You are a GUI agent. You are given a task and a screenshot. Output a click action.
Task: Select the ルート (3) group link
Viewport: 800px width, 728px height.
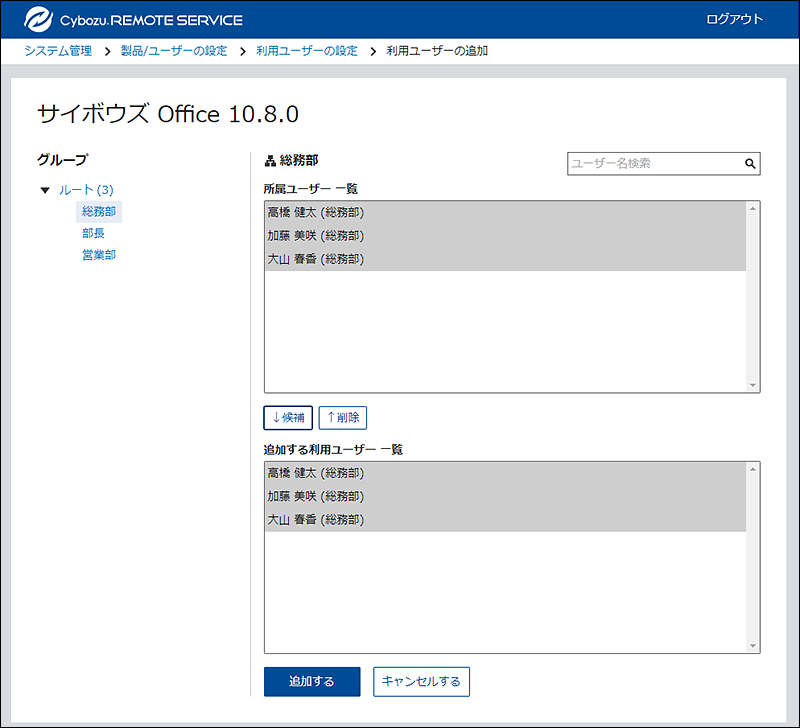click(86, 190)
